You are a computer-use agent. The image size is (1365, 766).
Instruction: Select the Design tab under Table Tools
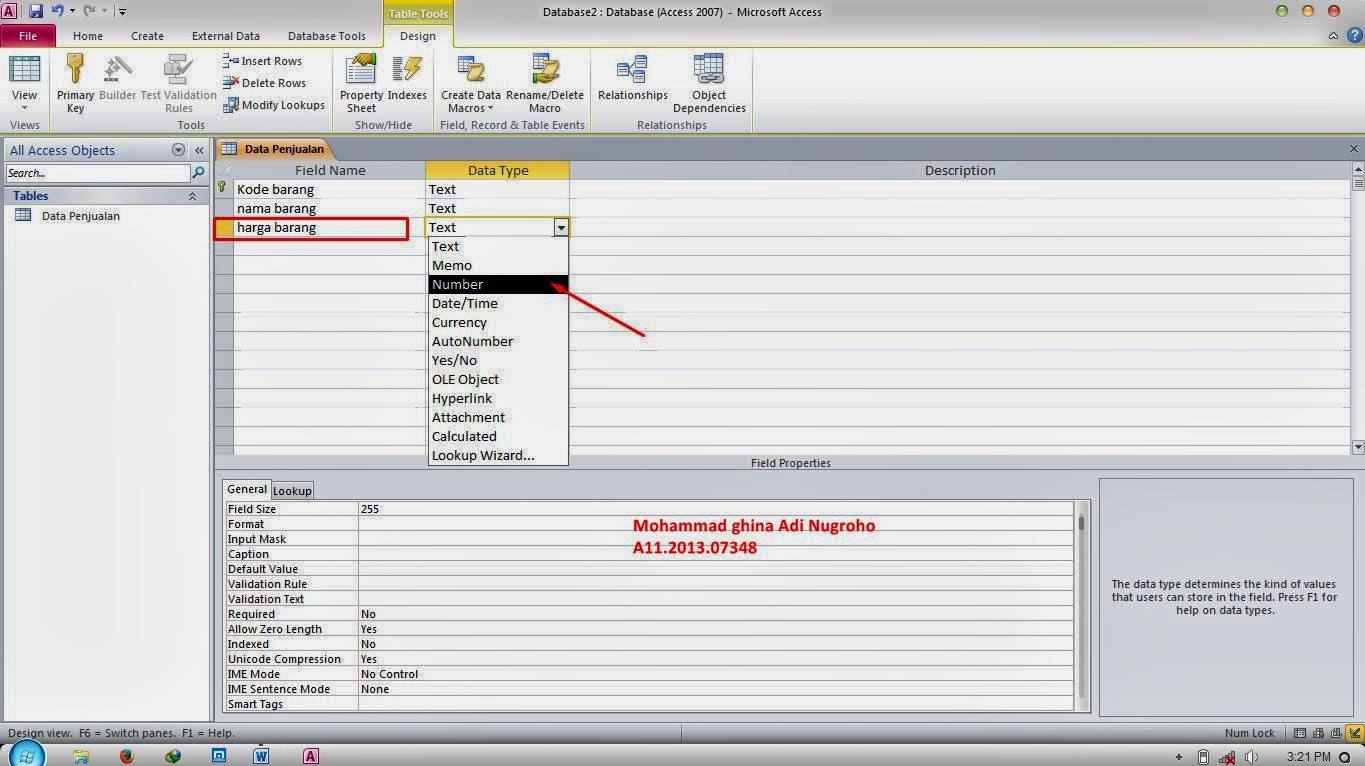click(x=418, y=36)
